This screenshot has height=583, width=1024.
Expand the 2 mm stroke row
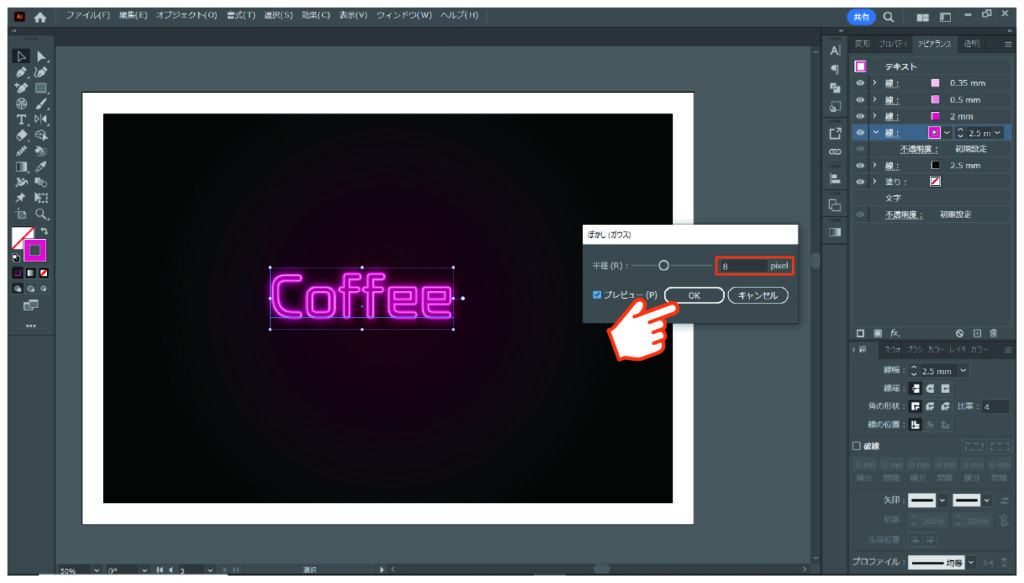pyautogui.click(x=875, y=116)
